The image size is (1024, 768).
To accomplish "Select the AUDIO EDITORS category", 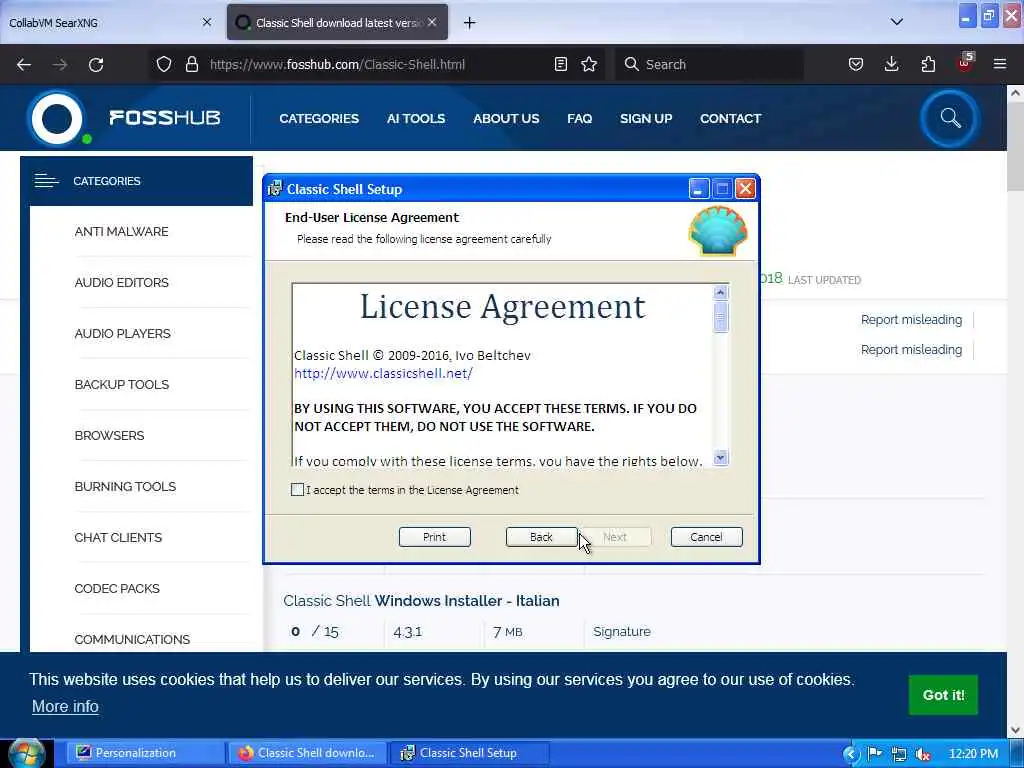I will click(x=121, y=283).
